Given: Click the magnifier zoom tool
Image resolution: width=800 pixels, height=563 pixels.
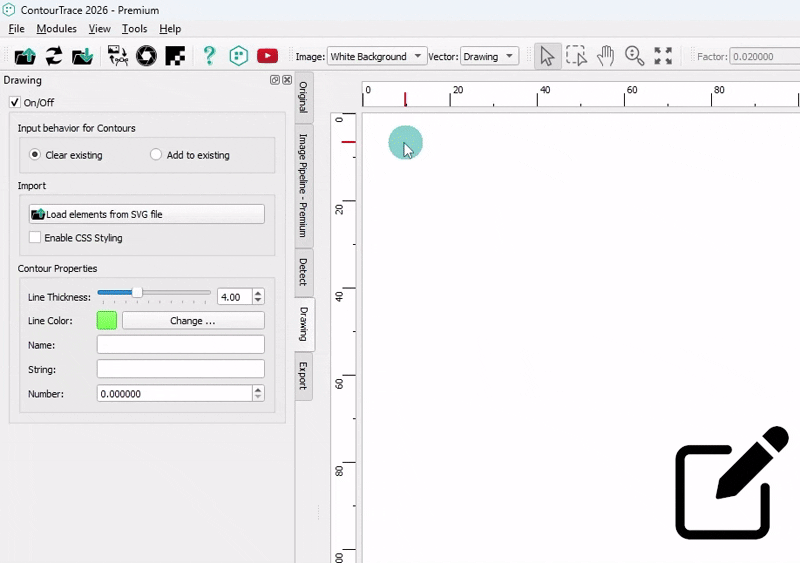Looking at the screenshot, I should pos(634,56).
